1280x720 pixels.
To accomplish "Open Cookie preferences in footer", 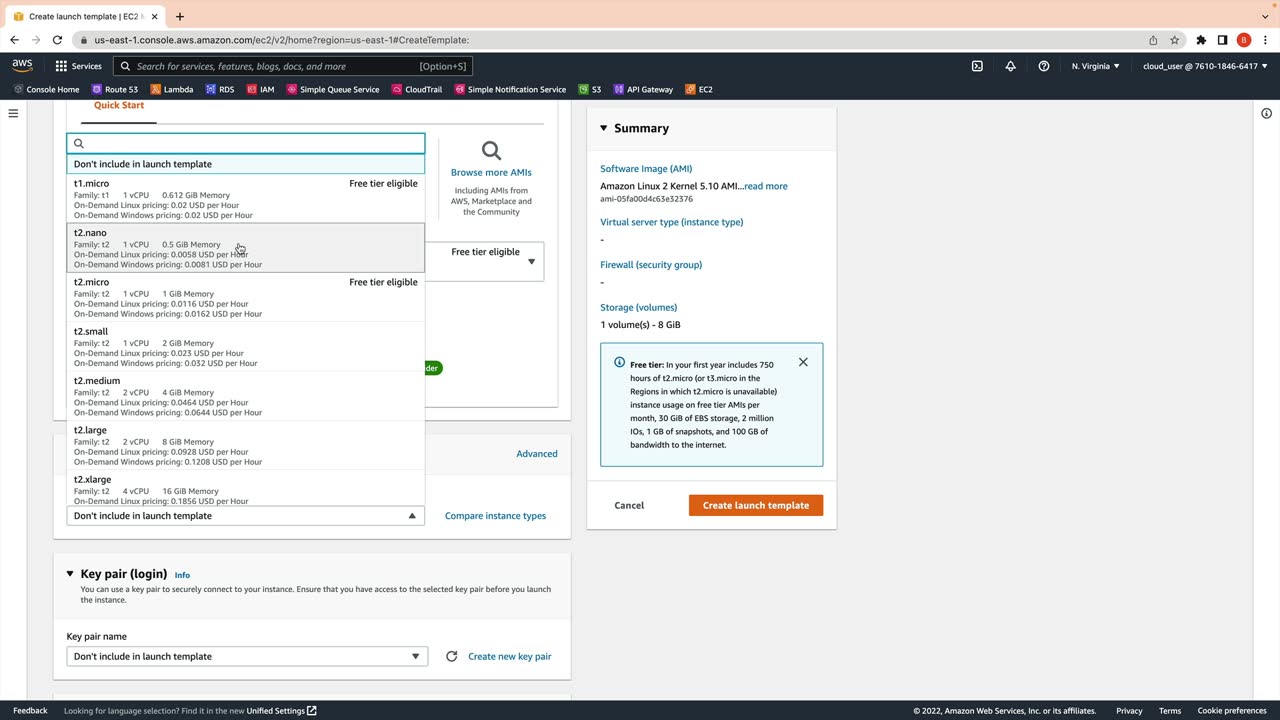I will coord(1232,711).
